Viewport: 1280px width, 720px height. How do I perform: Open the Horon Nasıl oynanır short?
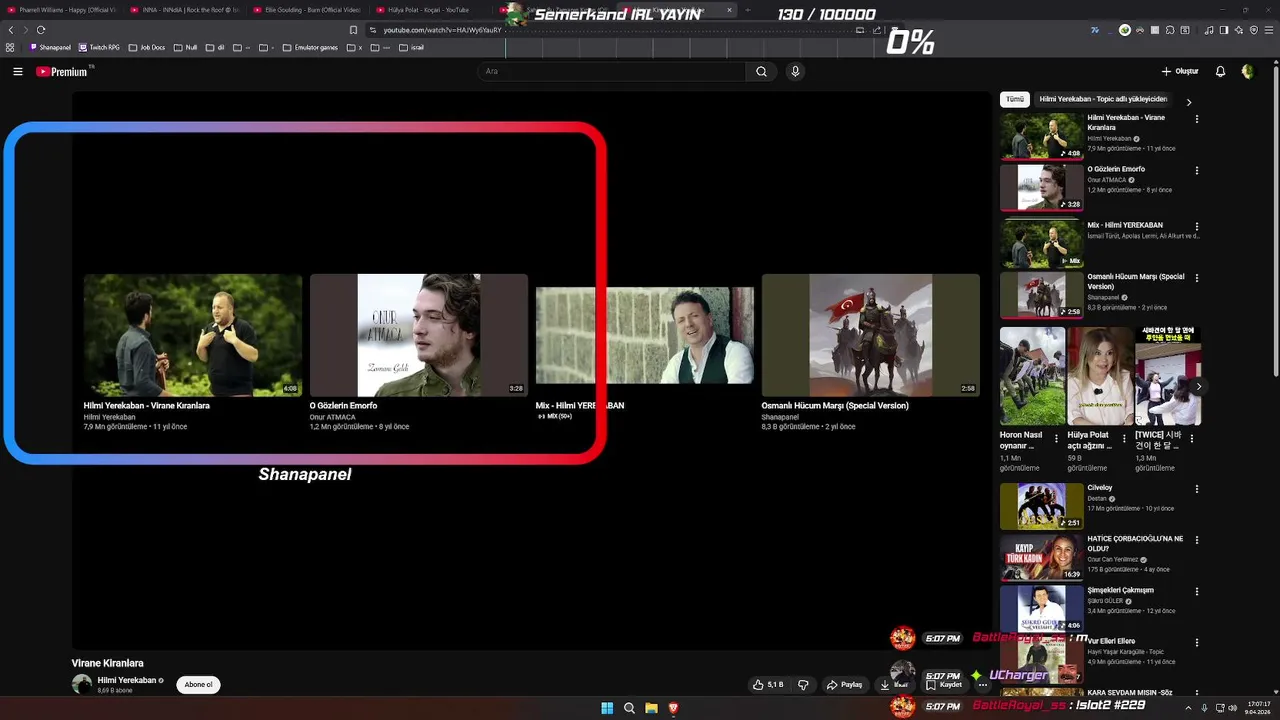point(1032,376)
